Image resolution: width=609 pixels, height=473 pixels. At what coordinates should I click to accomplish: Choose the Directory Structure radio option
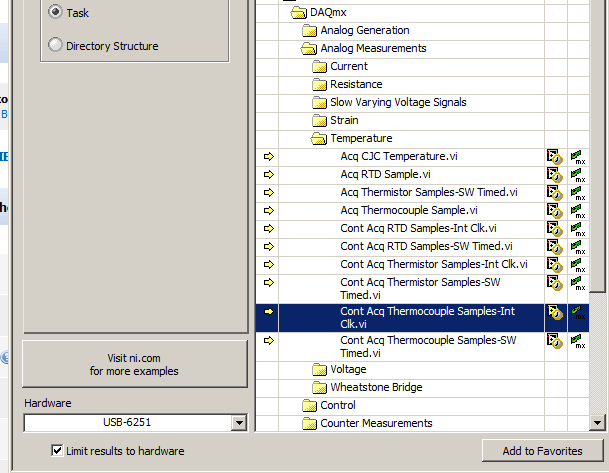tap(55, 45)
